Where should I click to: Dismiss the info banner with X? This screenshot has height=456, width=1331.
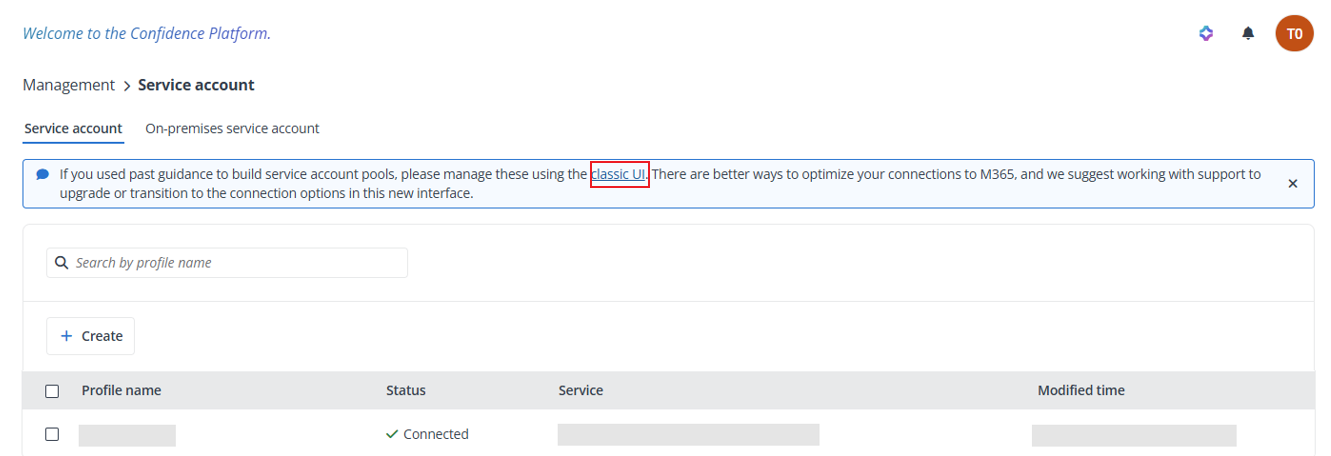click(x=1292, y=184)
